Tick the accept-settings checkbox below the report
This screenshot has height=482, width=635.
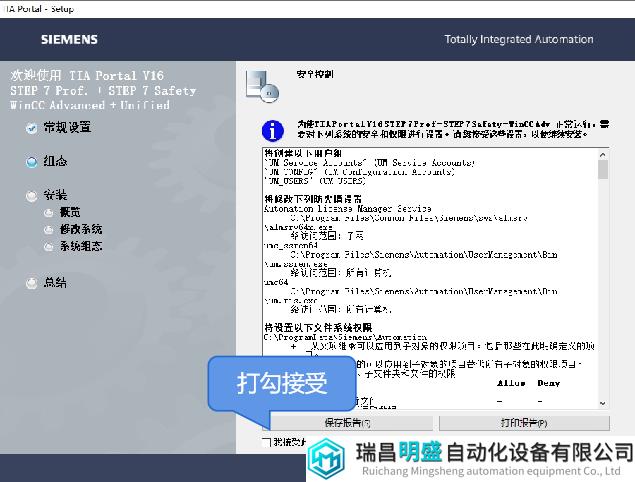[x=266, y=442]
